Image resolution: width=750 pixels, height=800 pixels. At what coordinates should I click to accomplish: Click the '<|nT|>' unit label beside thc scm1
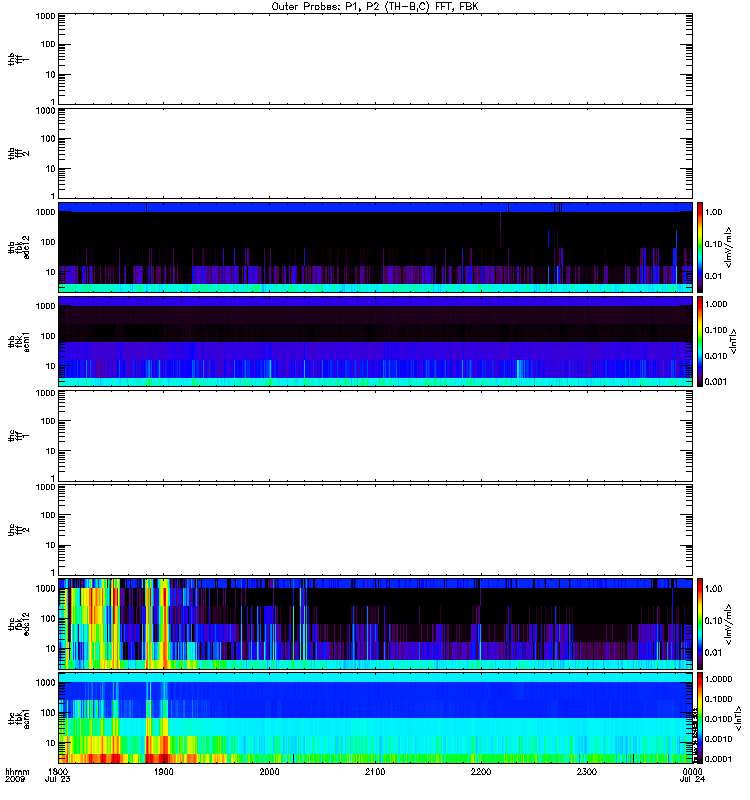coord(738,720)
